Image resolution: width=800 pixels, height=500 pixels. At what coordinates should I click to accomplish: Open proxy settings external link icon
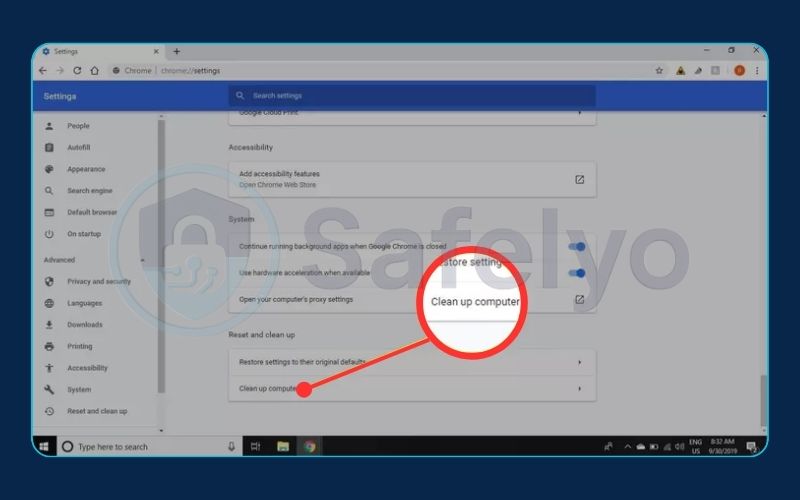579,299
